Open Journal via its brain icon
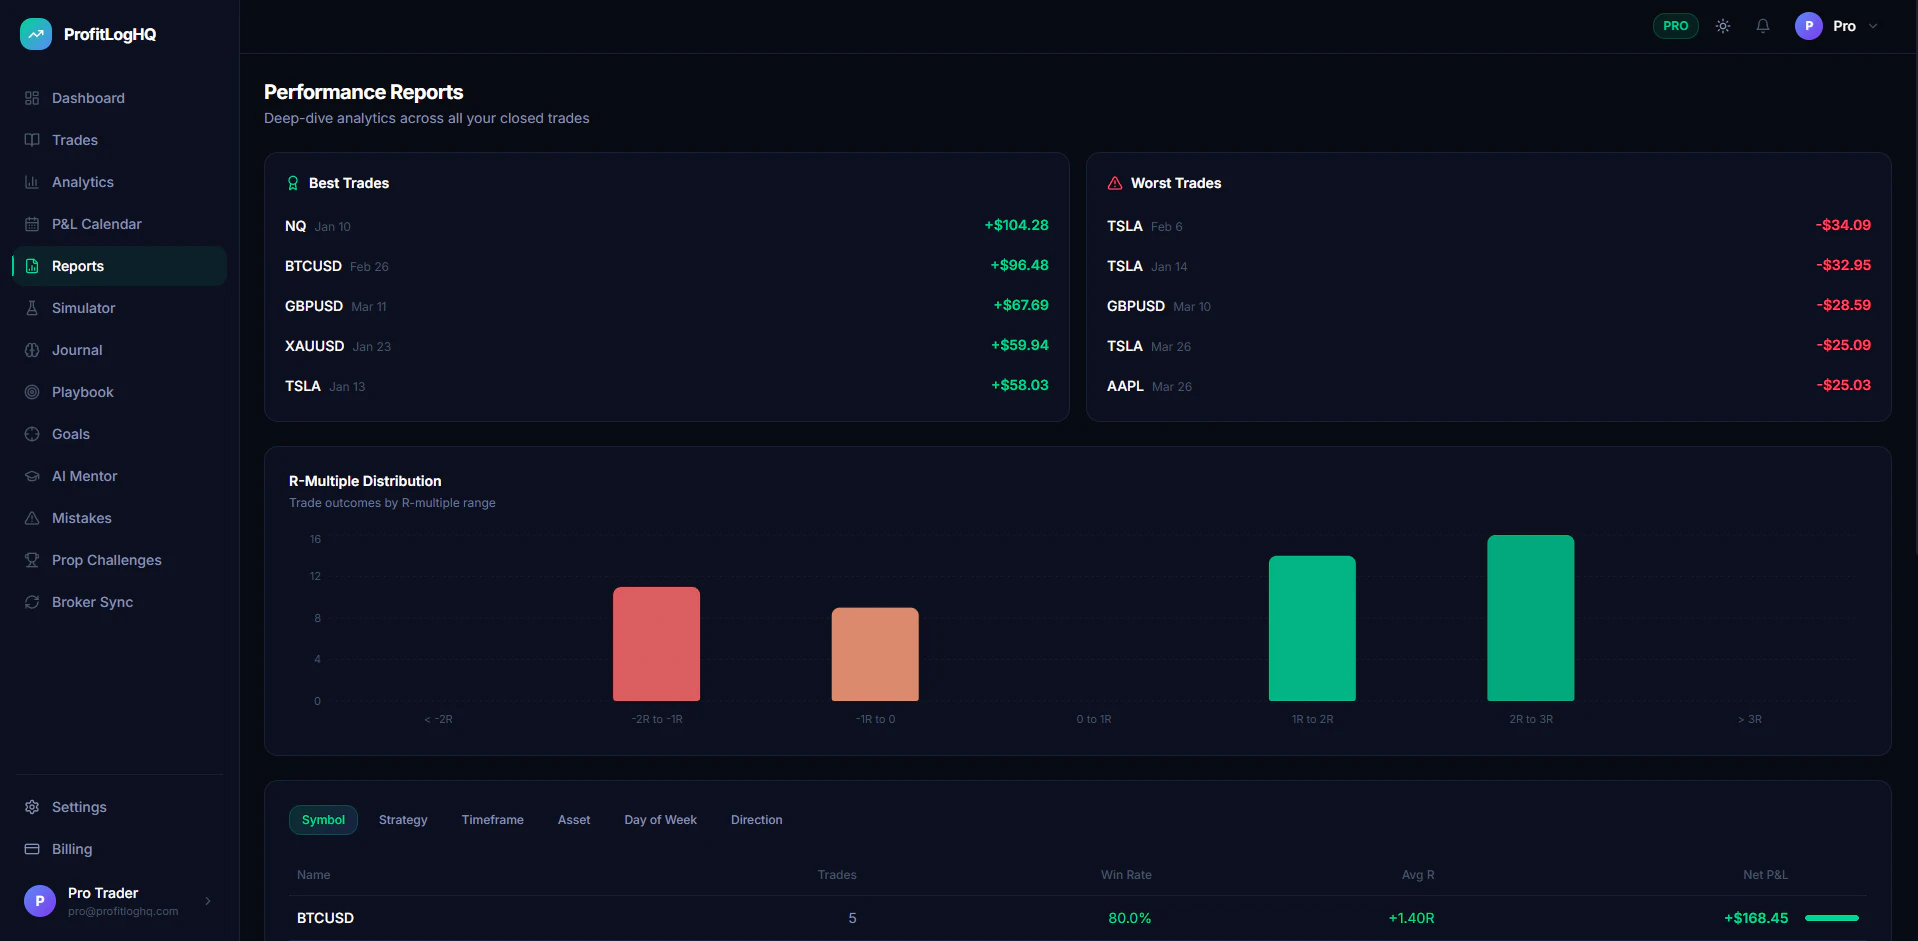1918x941 pixels. pyautogui.click(x=32, y=350)
